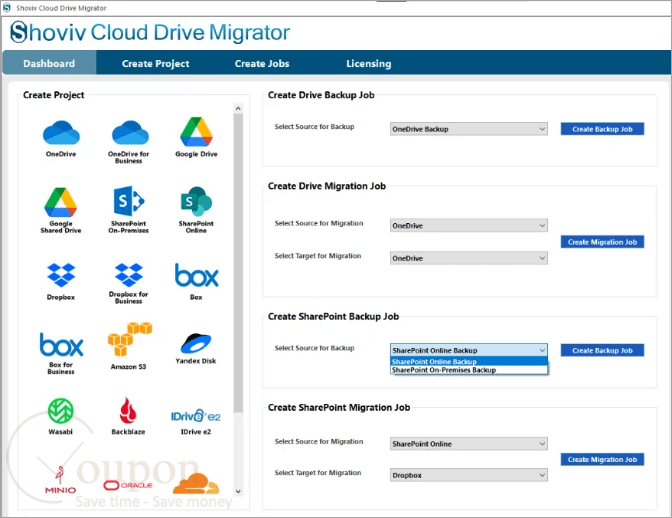This screenshot has width=672, height=518.
Task: Choose the orange Cloudflare cloud icon
Action: [x=196, y=483]
